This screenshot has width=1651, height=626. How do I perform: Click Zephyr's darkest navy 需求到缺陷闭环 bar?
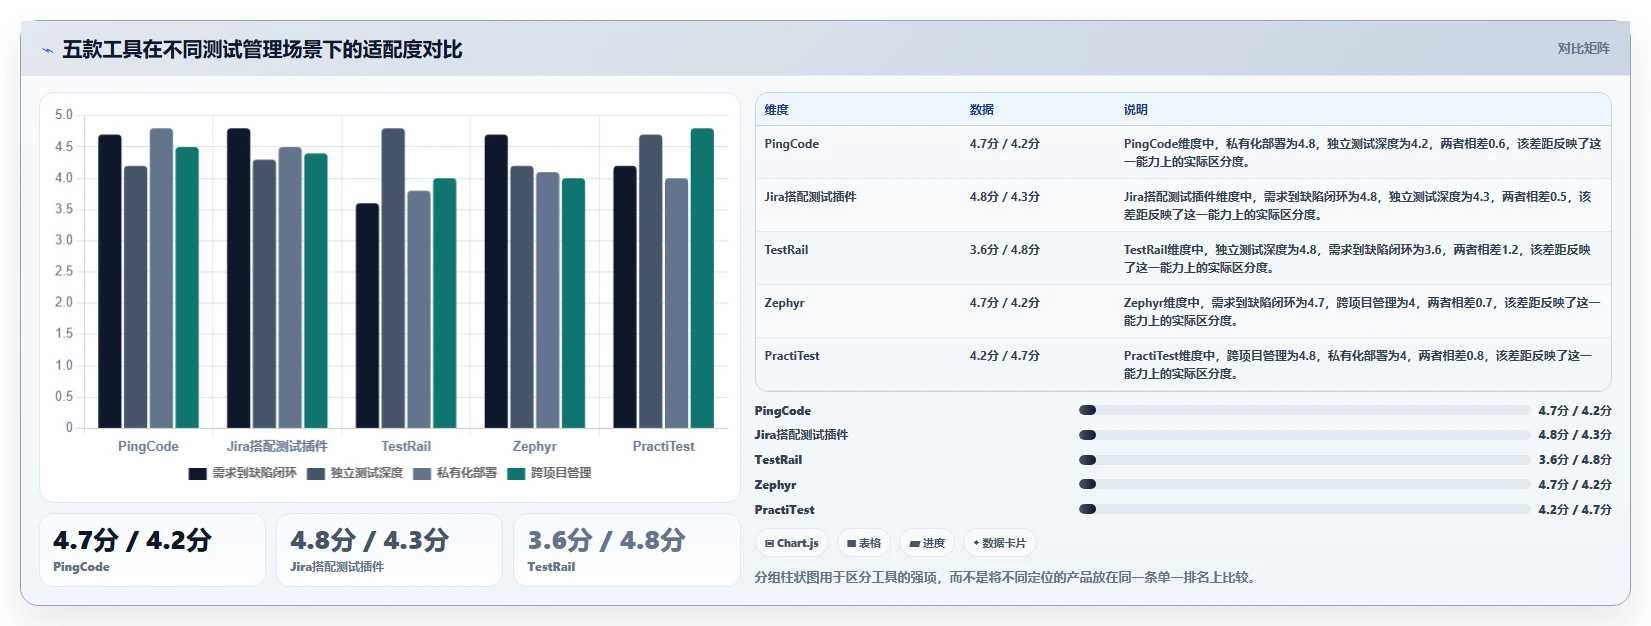pyautogui.click(x=497, y=282)
